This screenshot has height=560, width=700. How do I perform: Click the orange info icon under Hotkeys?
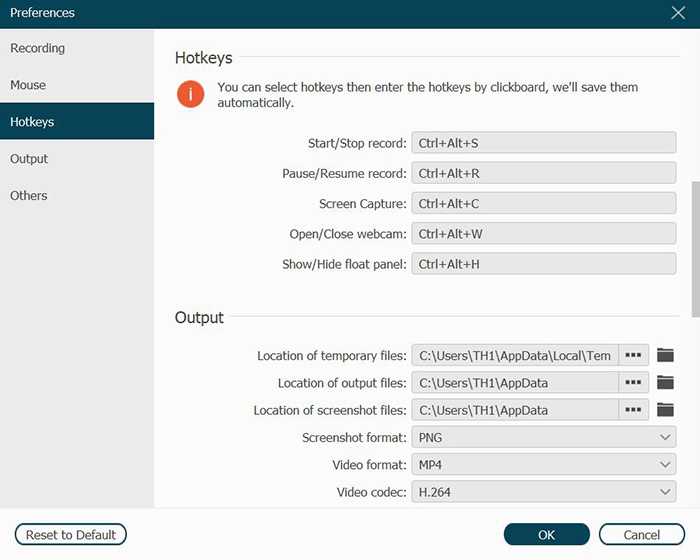click(x=191, y=94)
